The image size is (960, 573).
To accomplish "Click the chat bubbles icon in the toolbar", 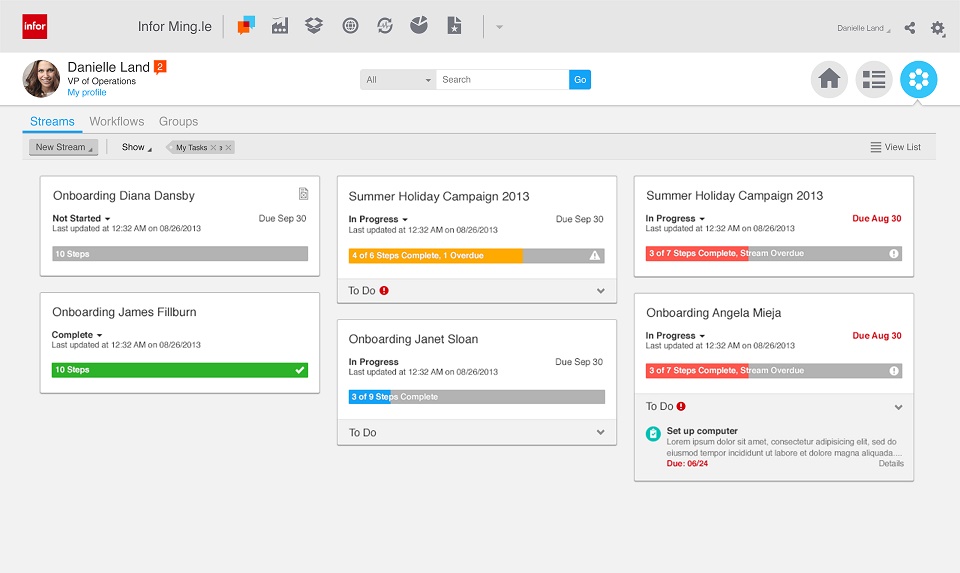I will pyautogui.click(x=246, y=26).
